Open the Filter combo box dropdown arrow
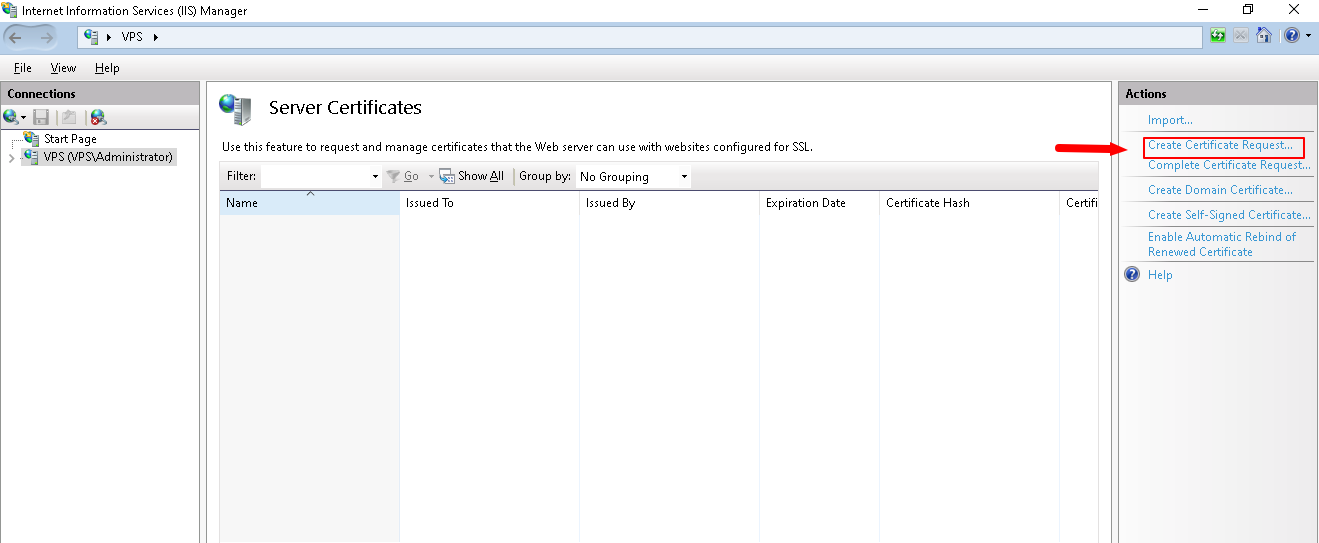 [375, 177]
